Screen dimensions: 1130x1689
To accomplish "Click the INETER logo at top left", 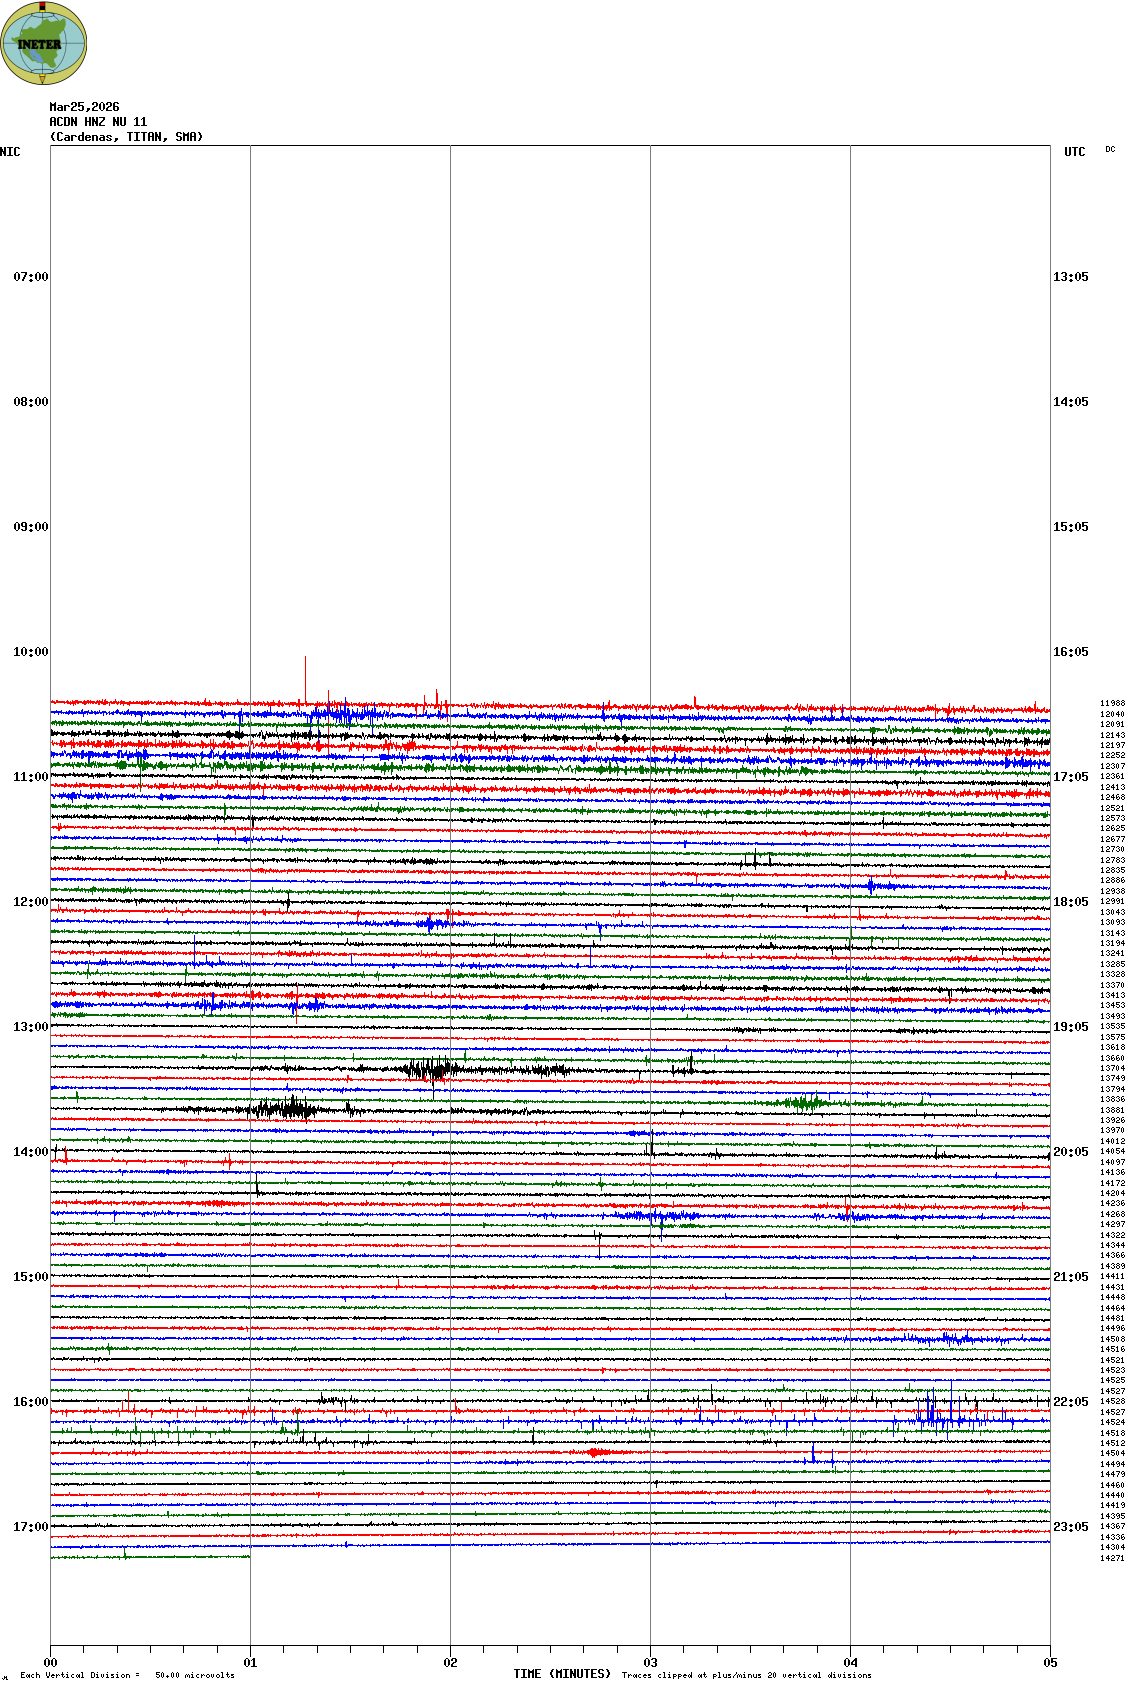I will pyautogui.click(x=44, y=43).
